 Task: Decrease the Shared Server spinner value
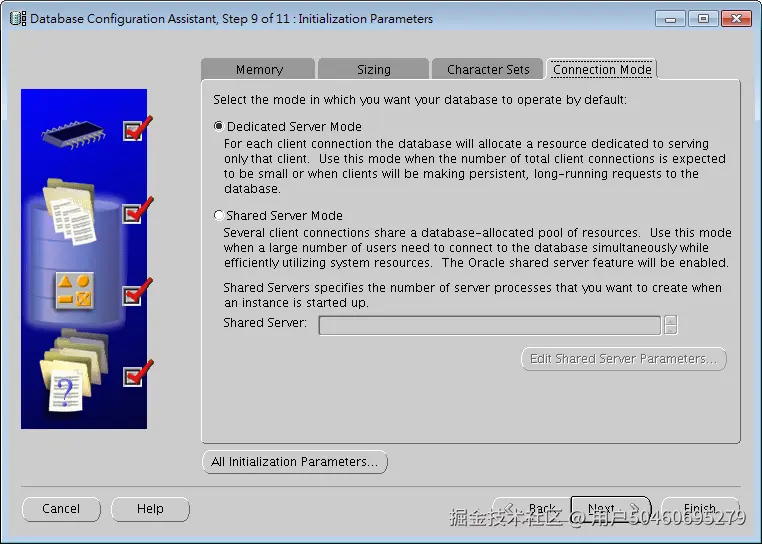tap(671, 330)
